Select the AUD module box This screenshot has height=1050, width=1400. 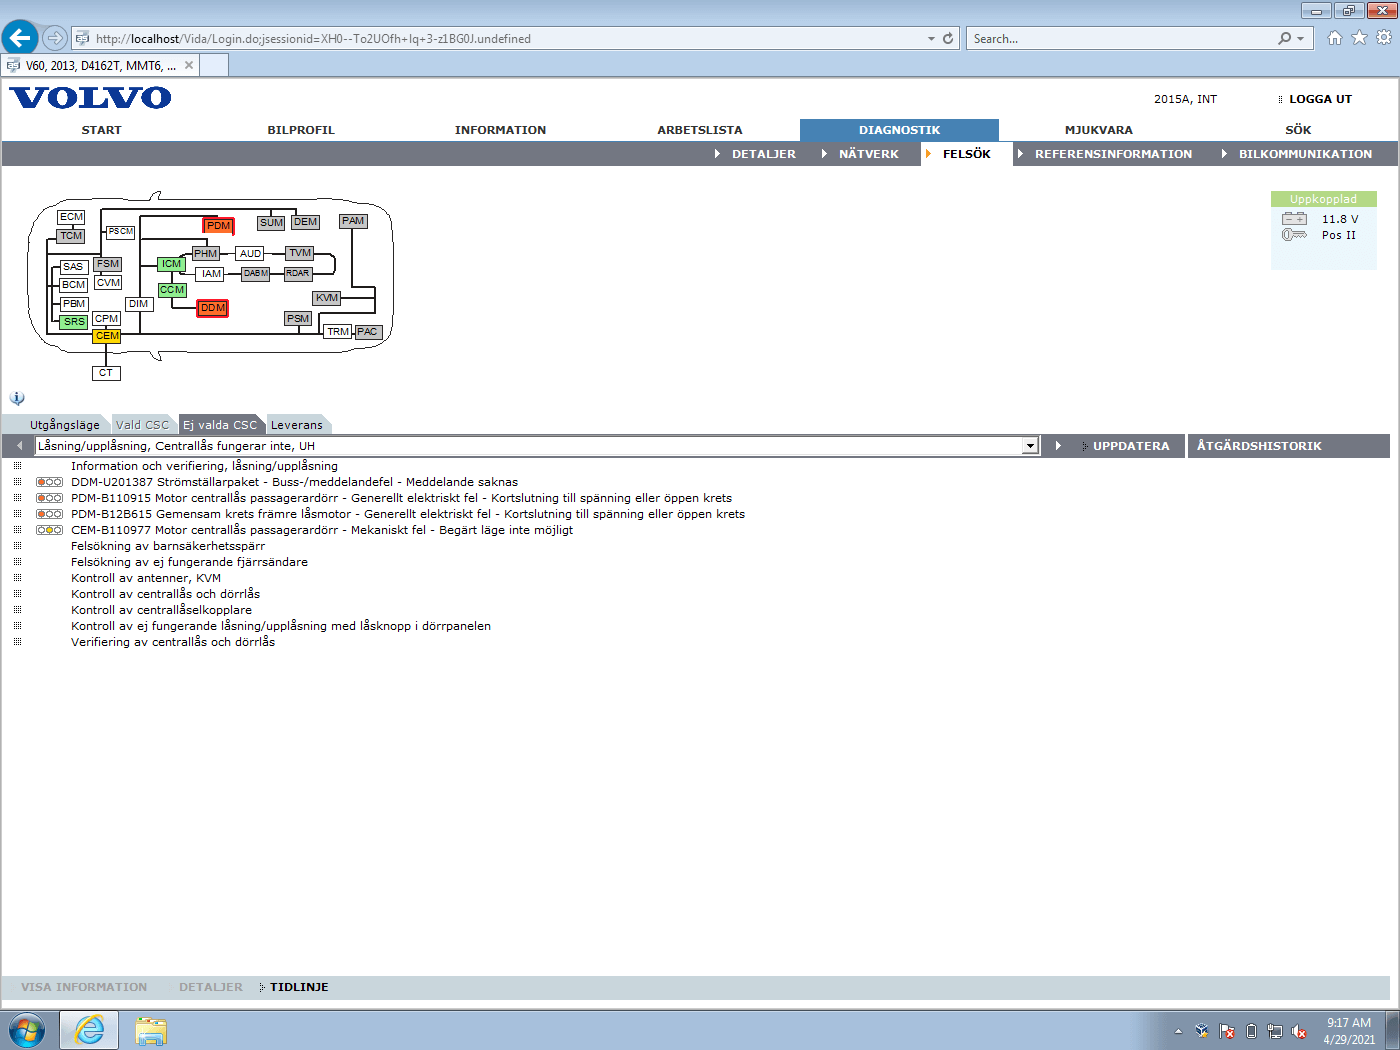250,254
